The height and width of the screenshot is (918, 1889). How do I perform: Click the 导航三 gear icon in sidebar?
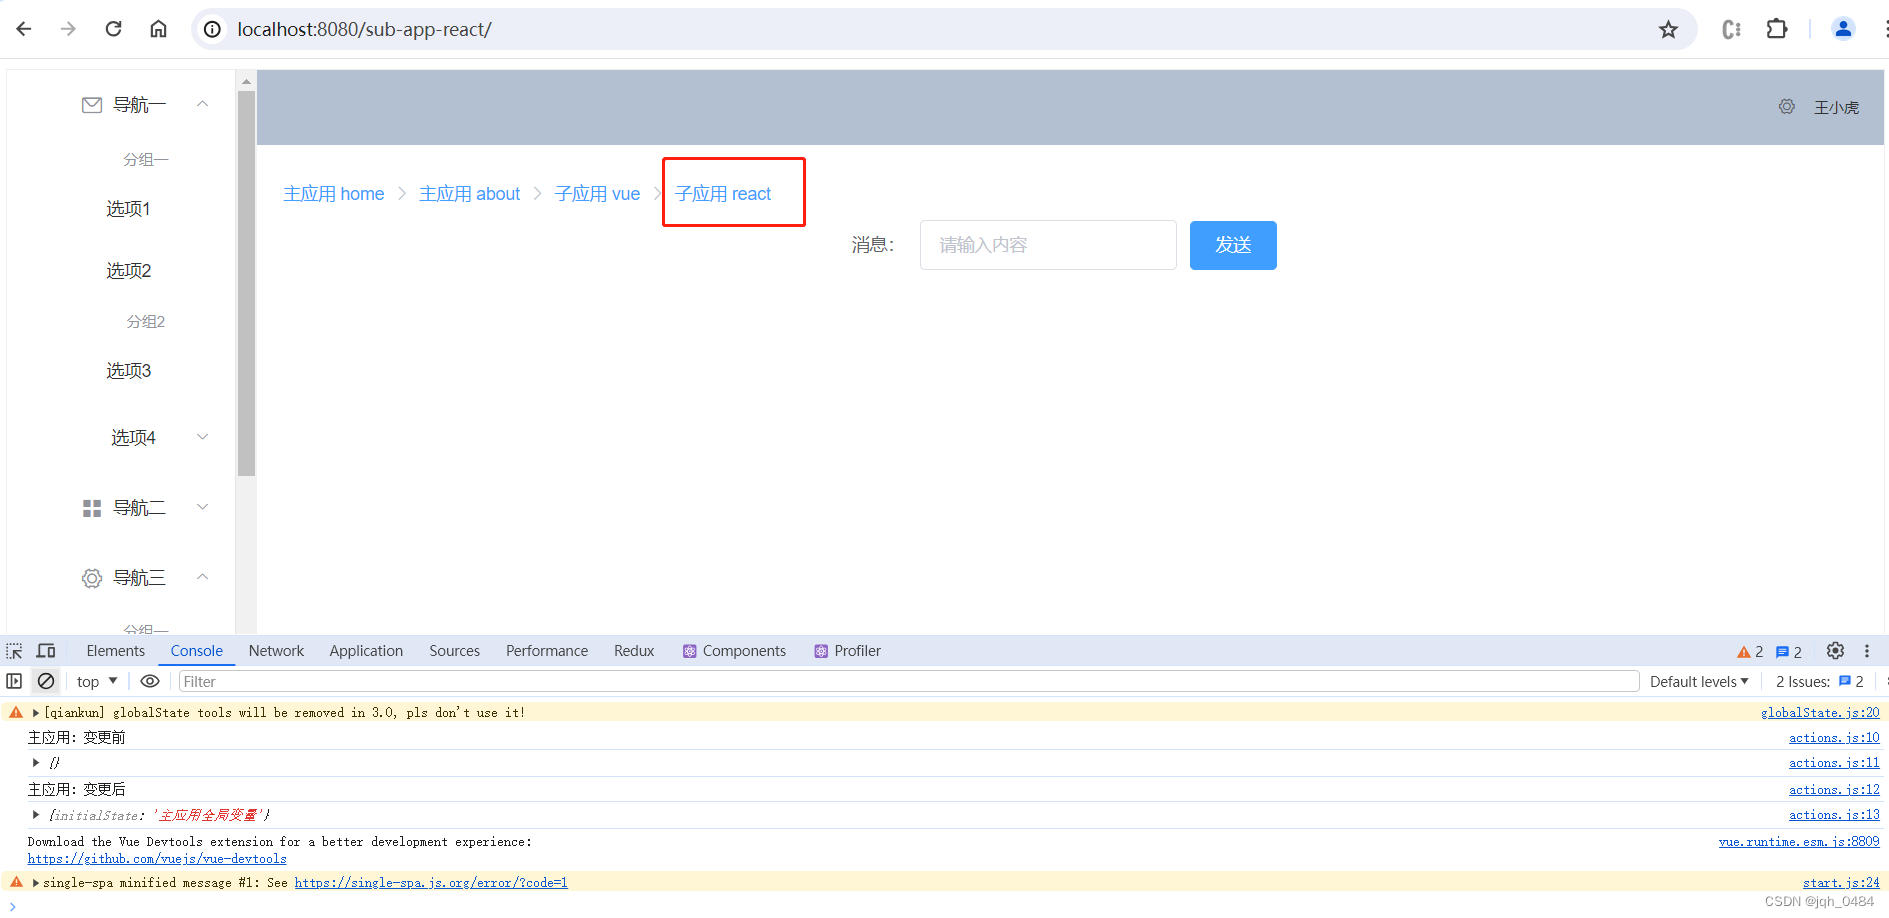(91, 578)
